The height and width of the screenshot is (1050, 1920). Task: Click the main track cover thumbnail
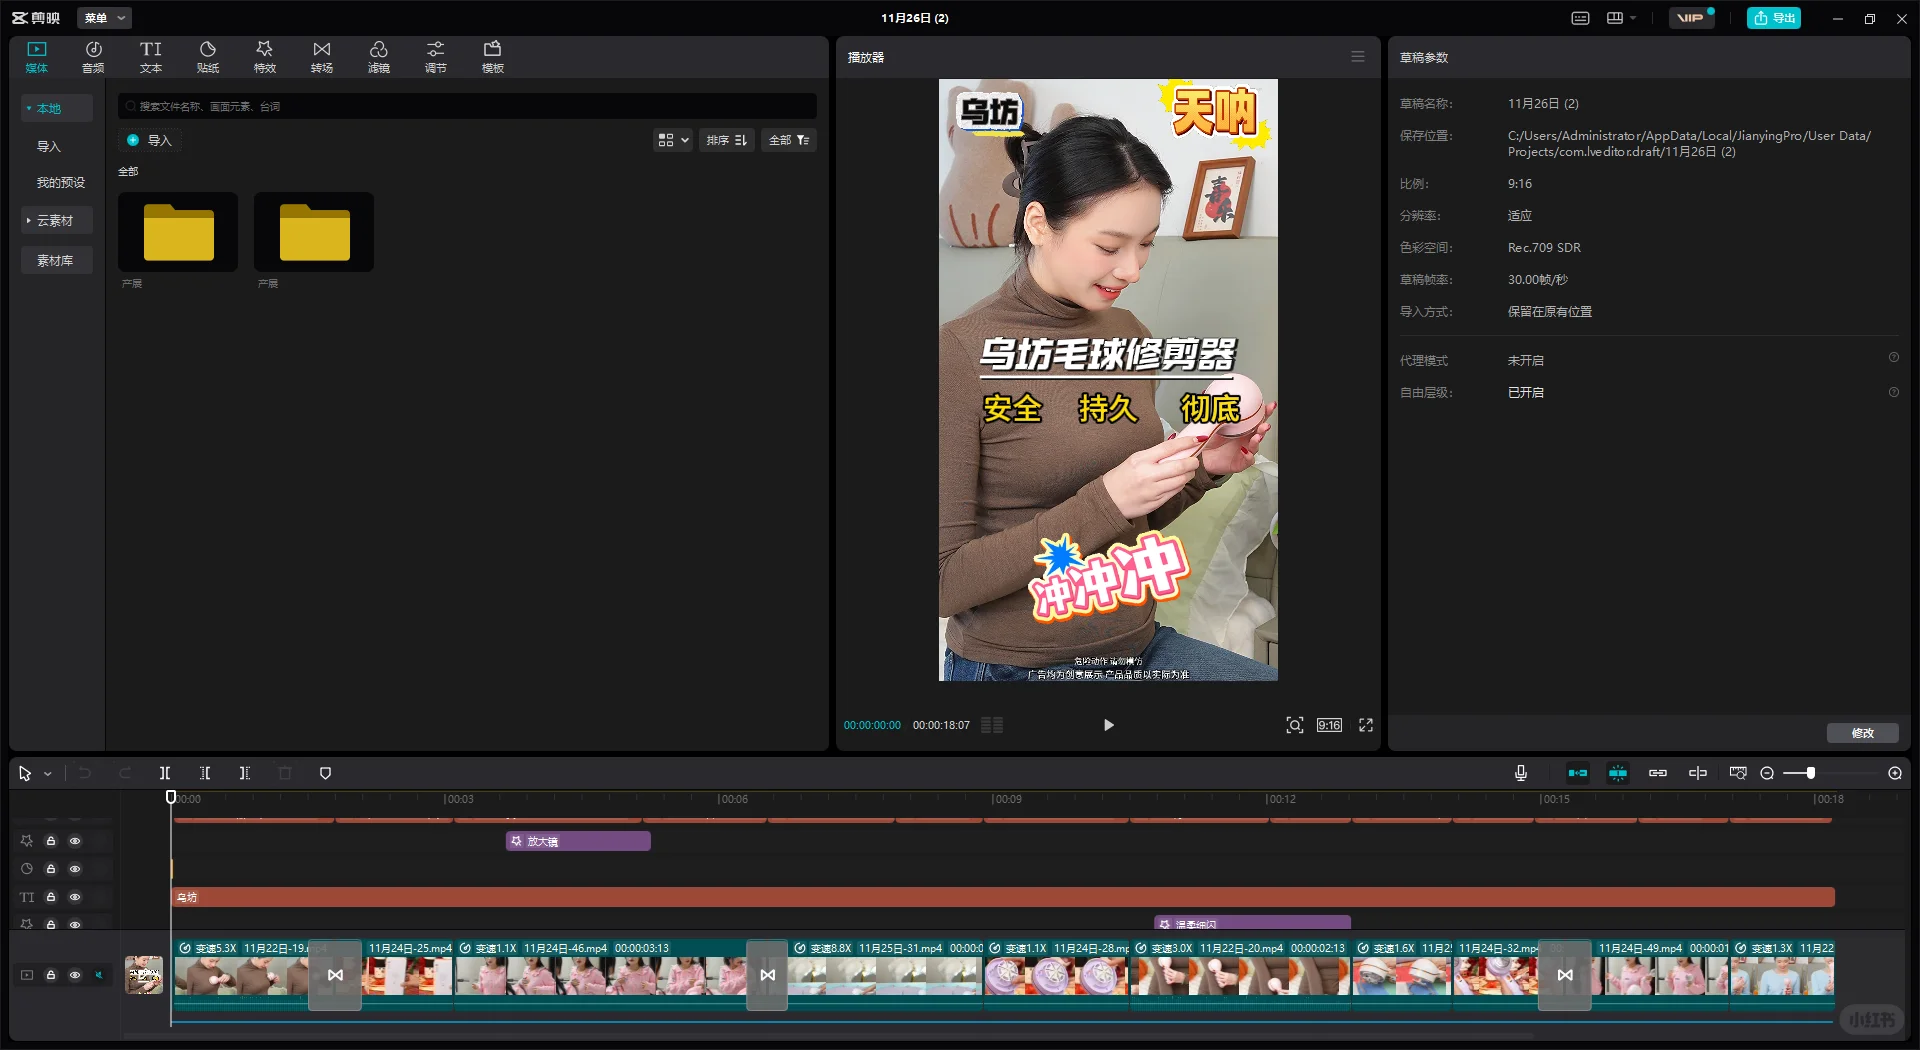pyautogui.click(x=144, y=975)
